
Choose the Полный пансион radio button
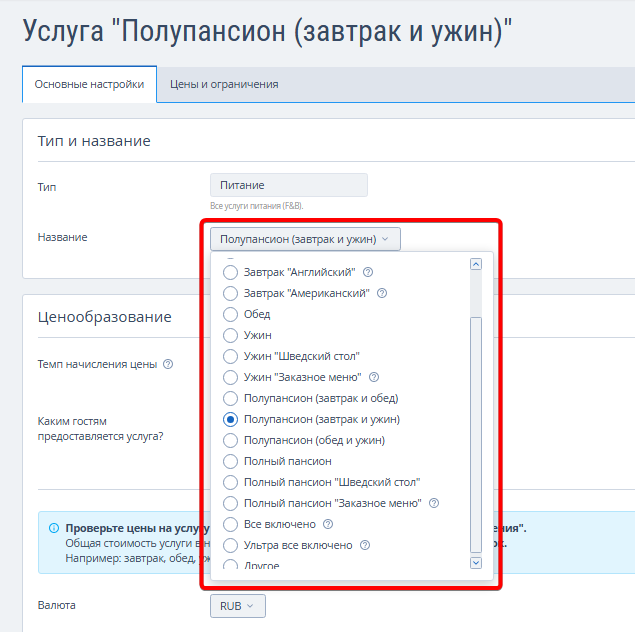(x=231, y=461)
